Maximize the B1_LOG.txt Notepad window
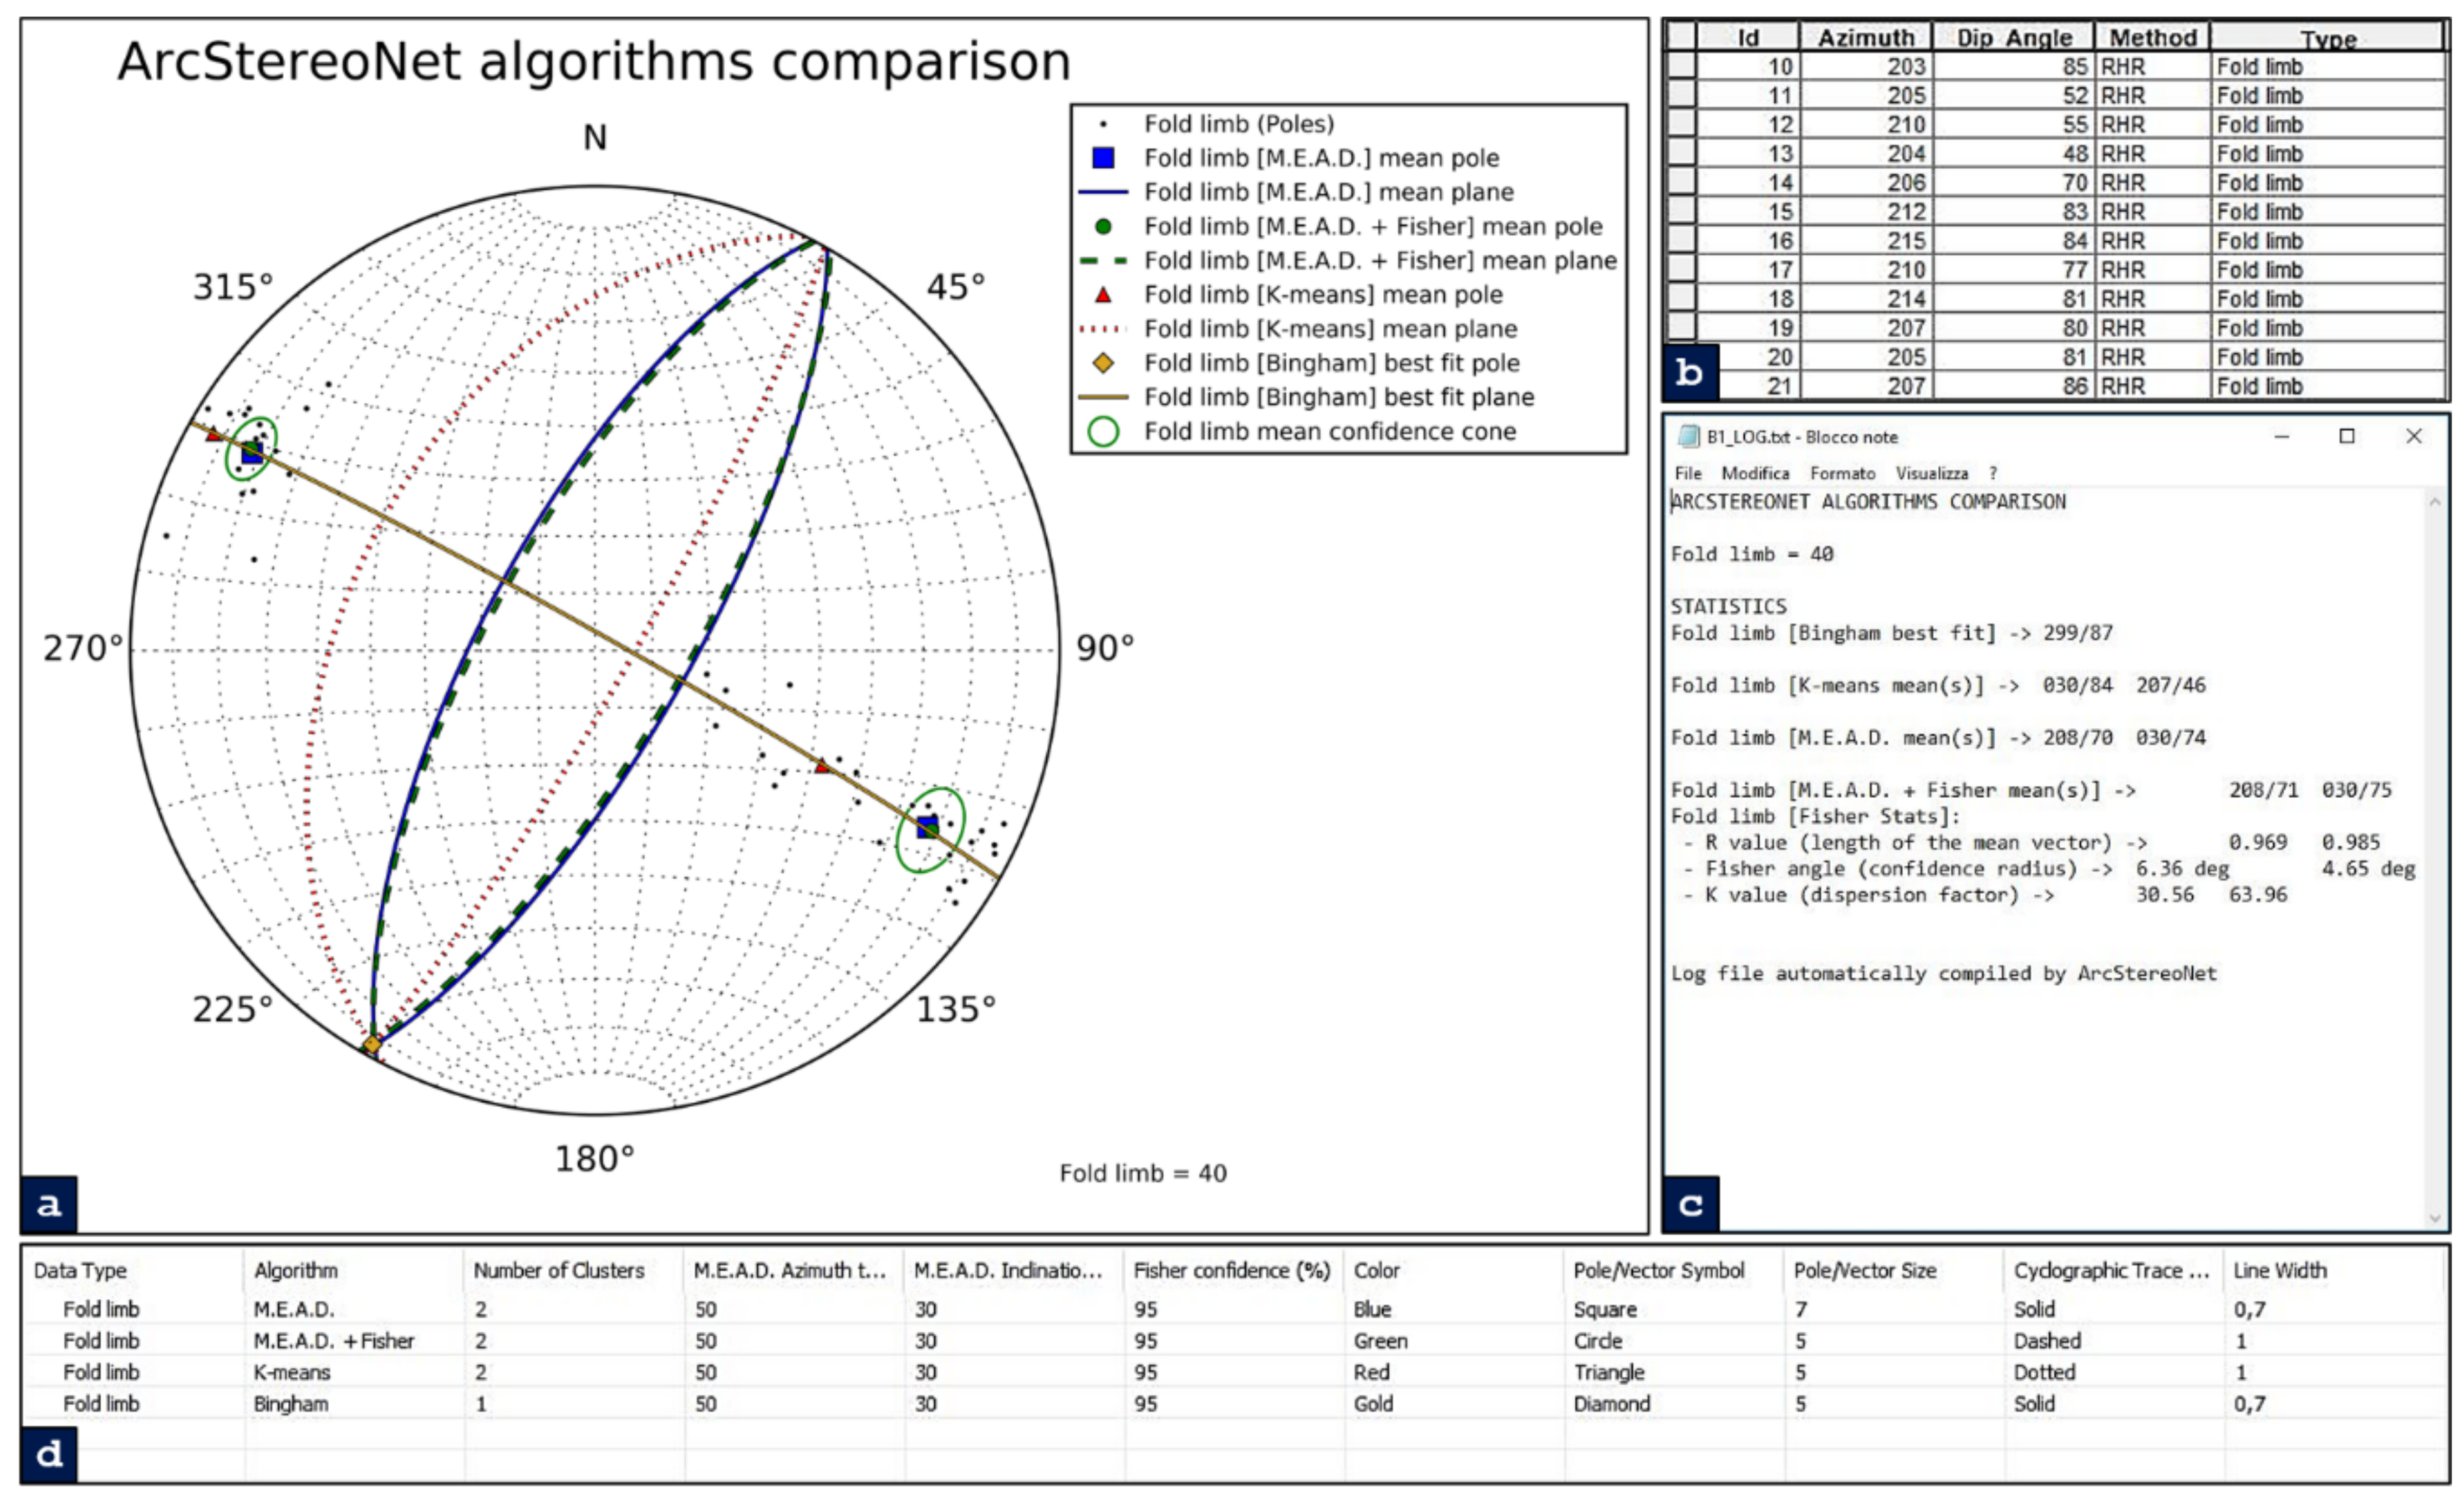Image resolution: width=2464 pixels, height=1504 pixels. pos(2346,436)
